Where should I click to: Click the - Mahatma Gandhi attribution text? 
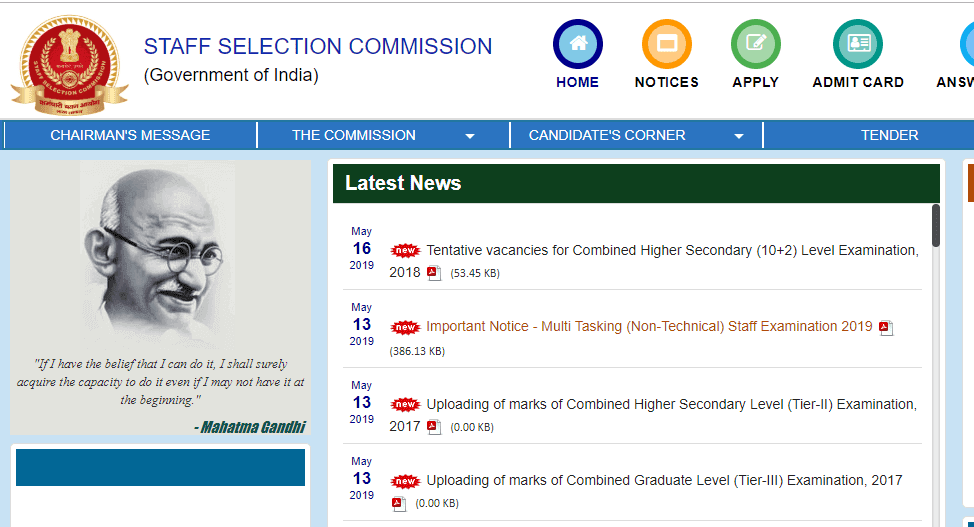point(250,427)
